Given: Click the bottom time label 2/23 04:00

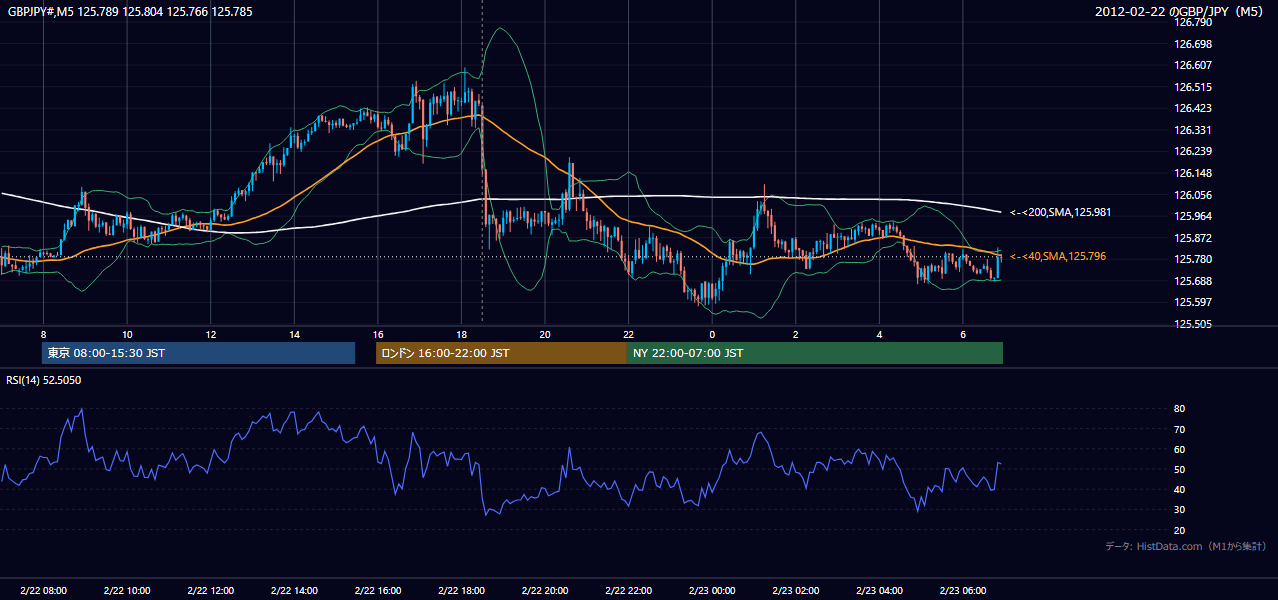Looking at the screenshot, I should point(879,591).
